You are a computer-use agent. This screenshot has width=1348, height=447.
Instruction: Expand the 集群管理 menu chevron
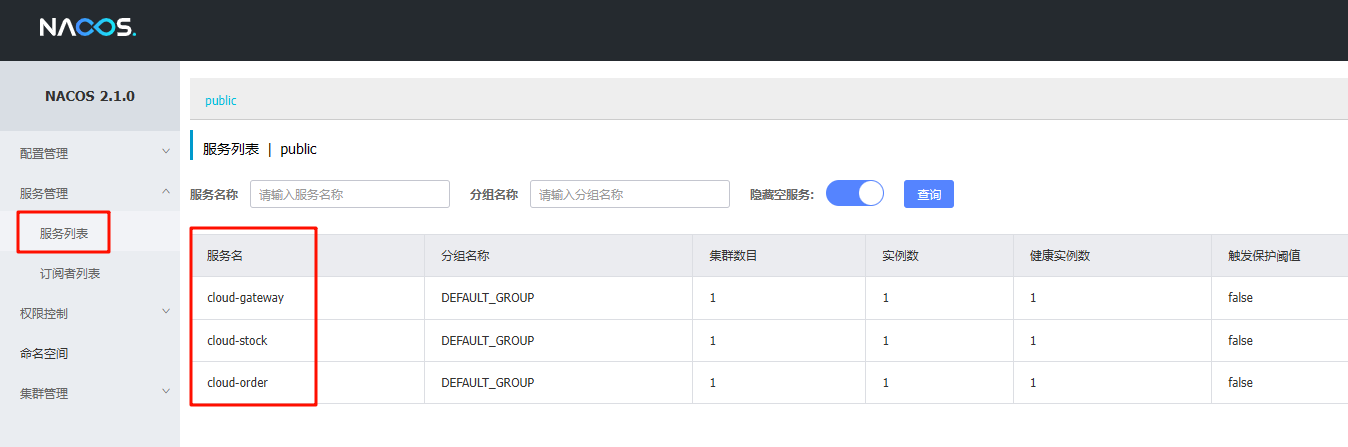click(166, 392)
